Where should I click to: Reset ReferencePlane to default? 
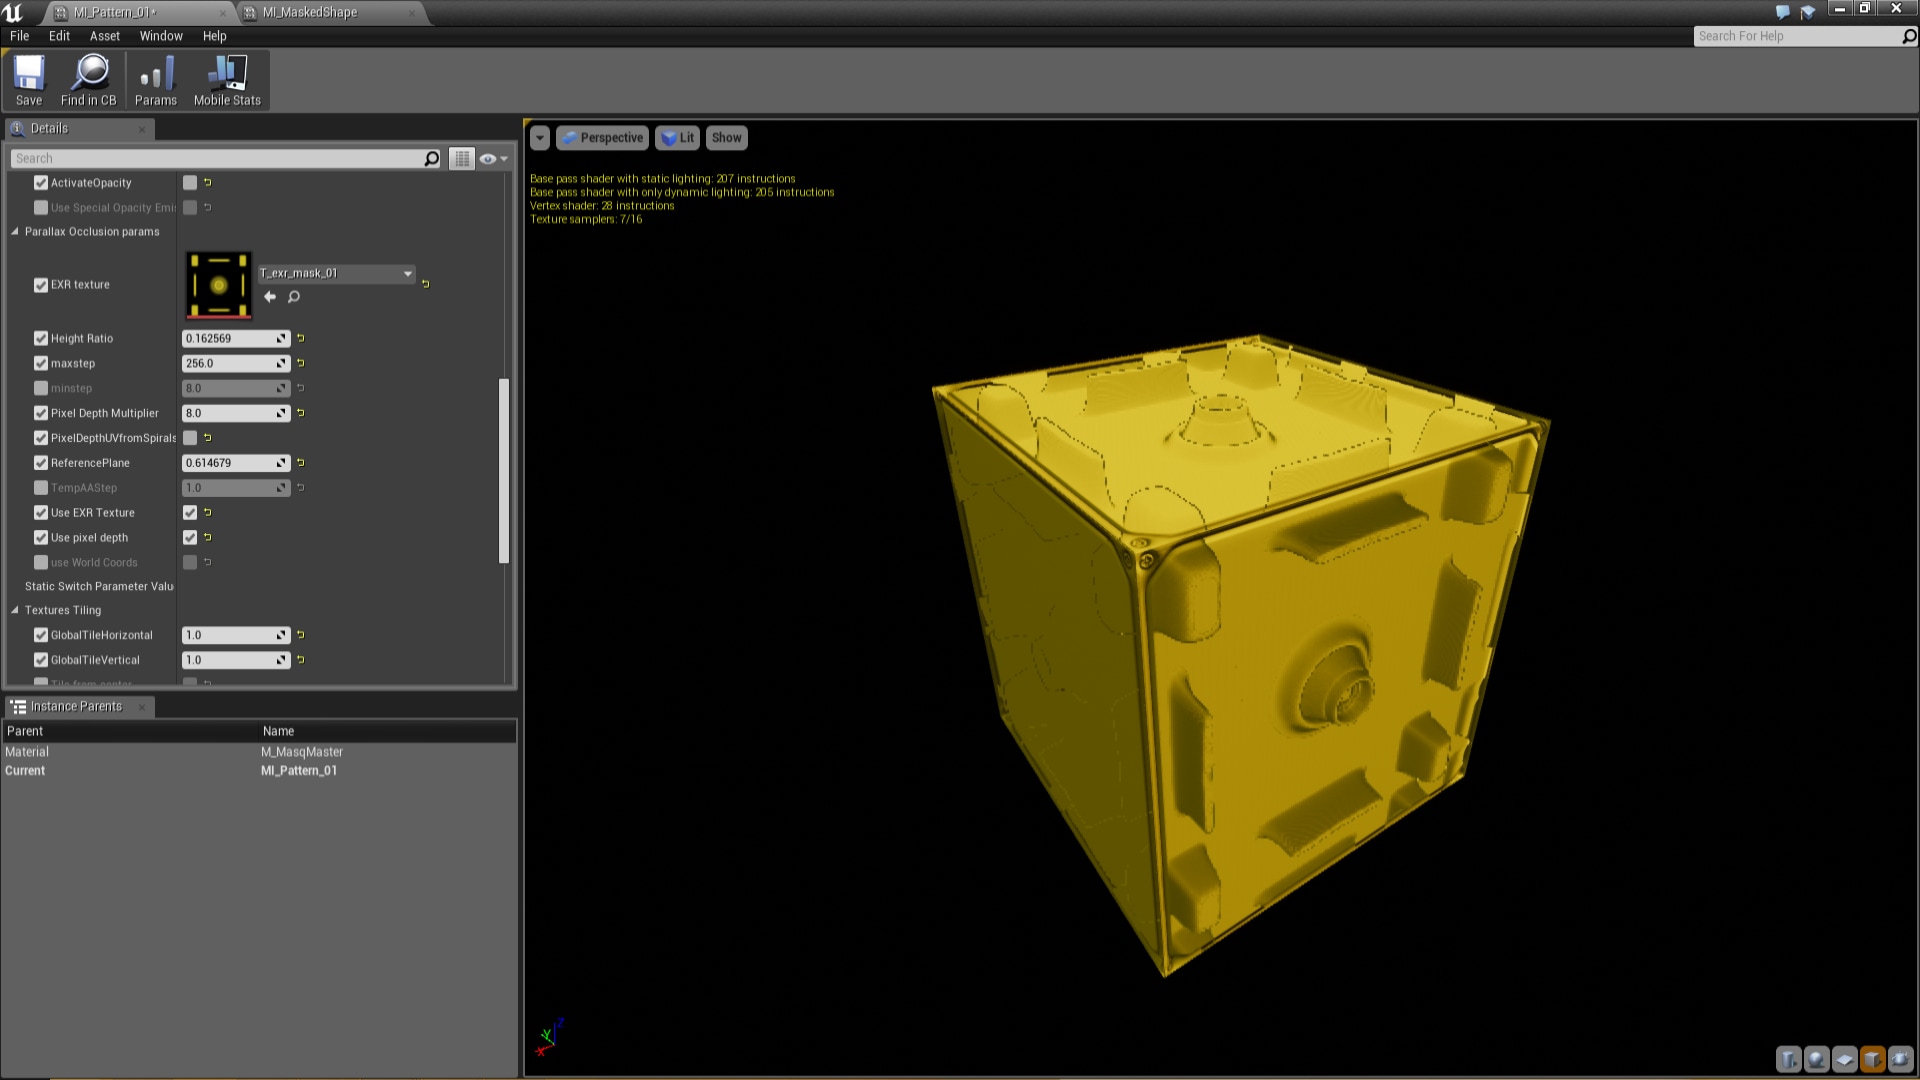coord(300,463)
